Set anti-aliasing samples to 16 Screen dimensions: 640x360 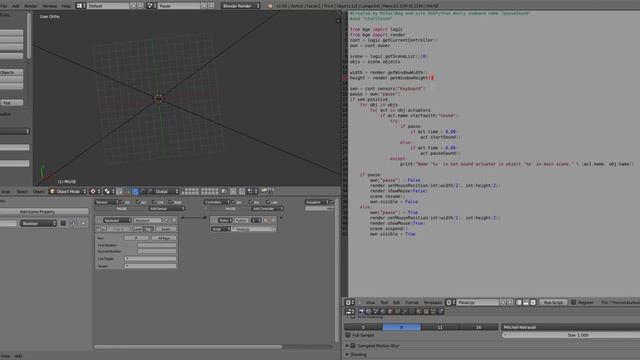coord(478,327)
